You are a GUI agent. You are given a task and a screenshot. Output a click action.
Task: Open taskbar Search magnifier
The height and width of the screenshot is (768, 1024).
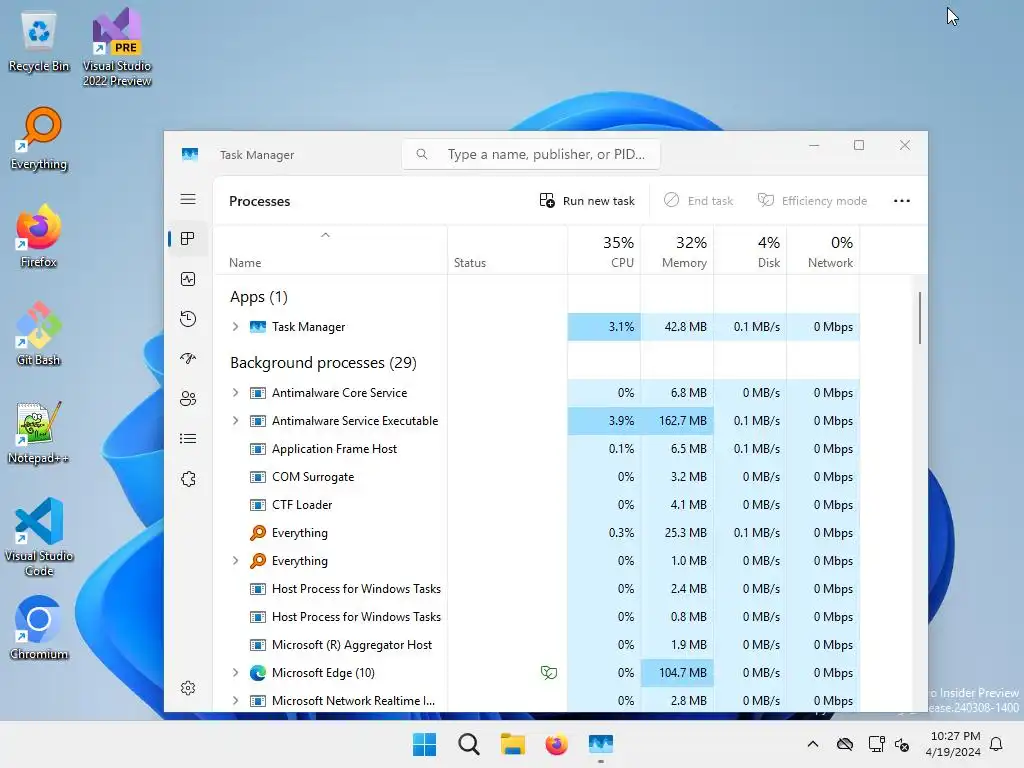pyautogui.click(x=468, y=744)
